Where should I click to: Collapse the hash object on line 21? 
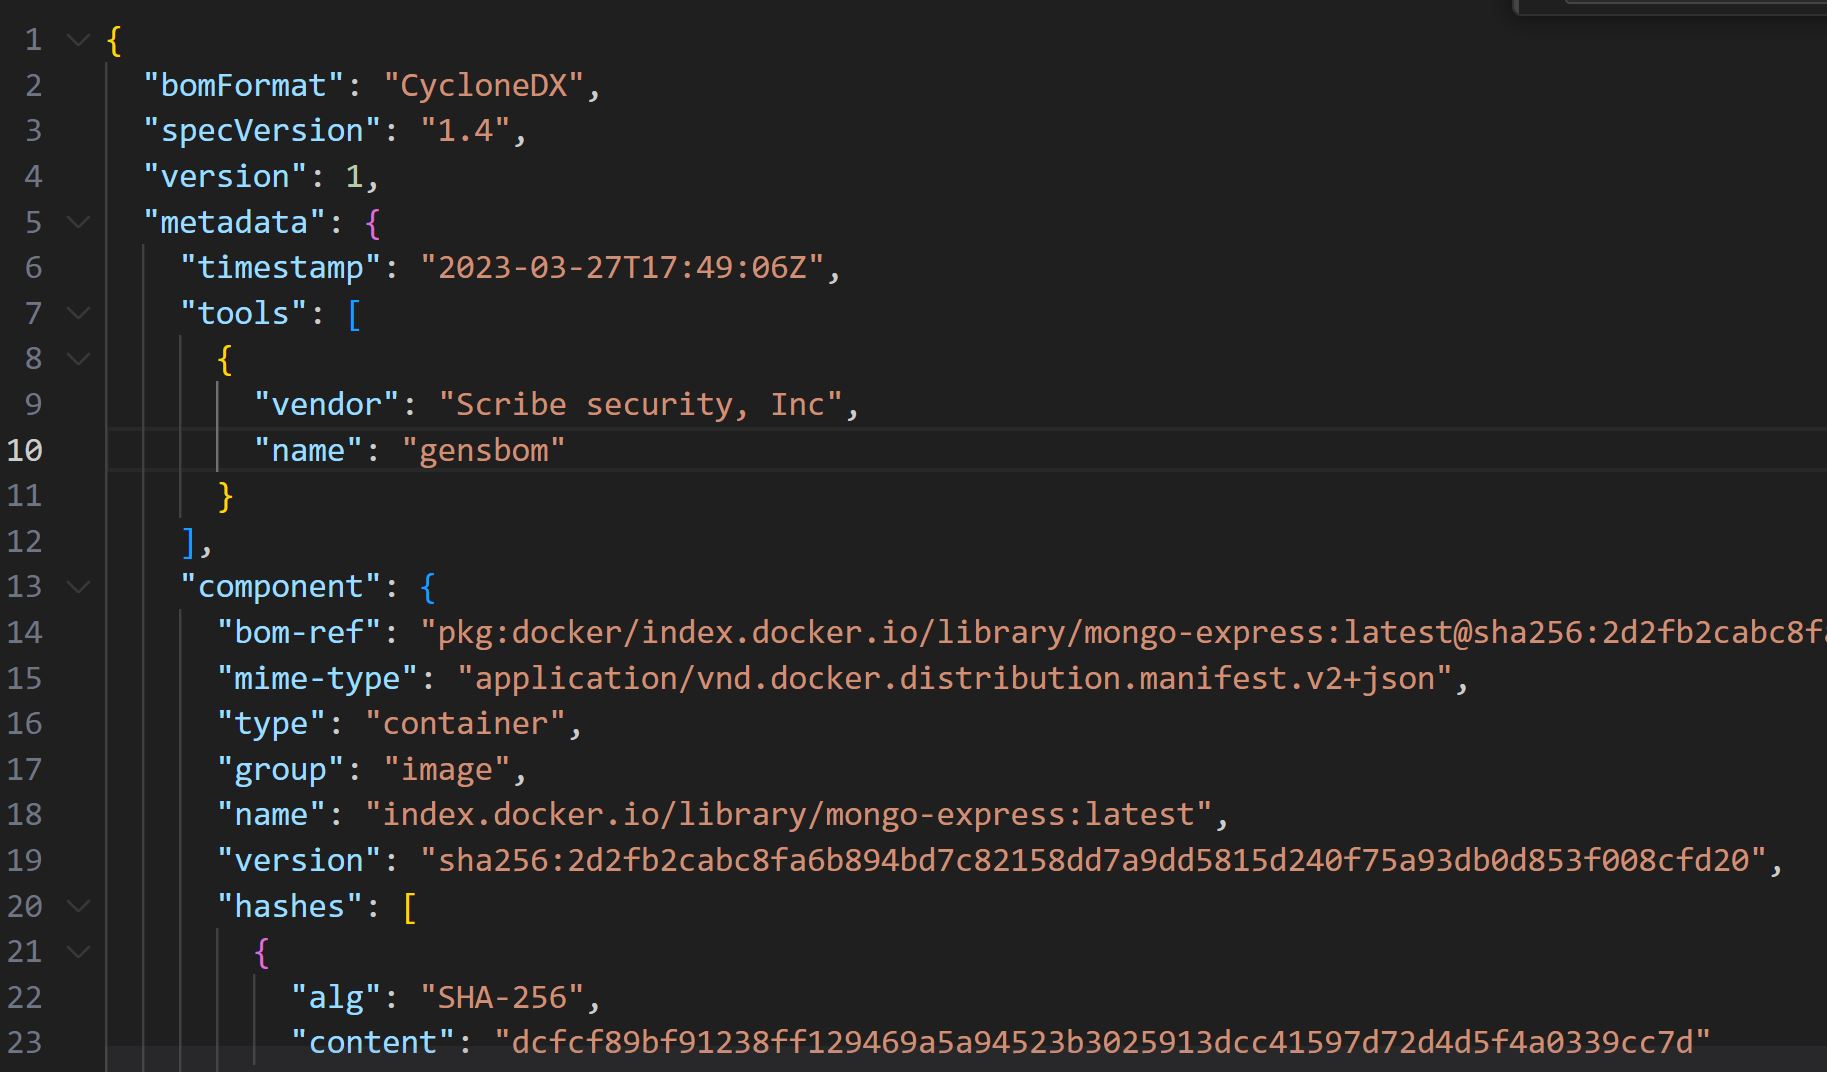click(x=78, y=951)
